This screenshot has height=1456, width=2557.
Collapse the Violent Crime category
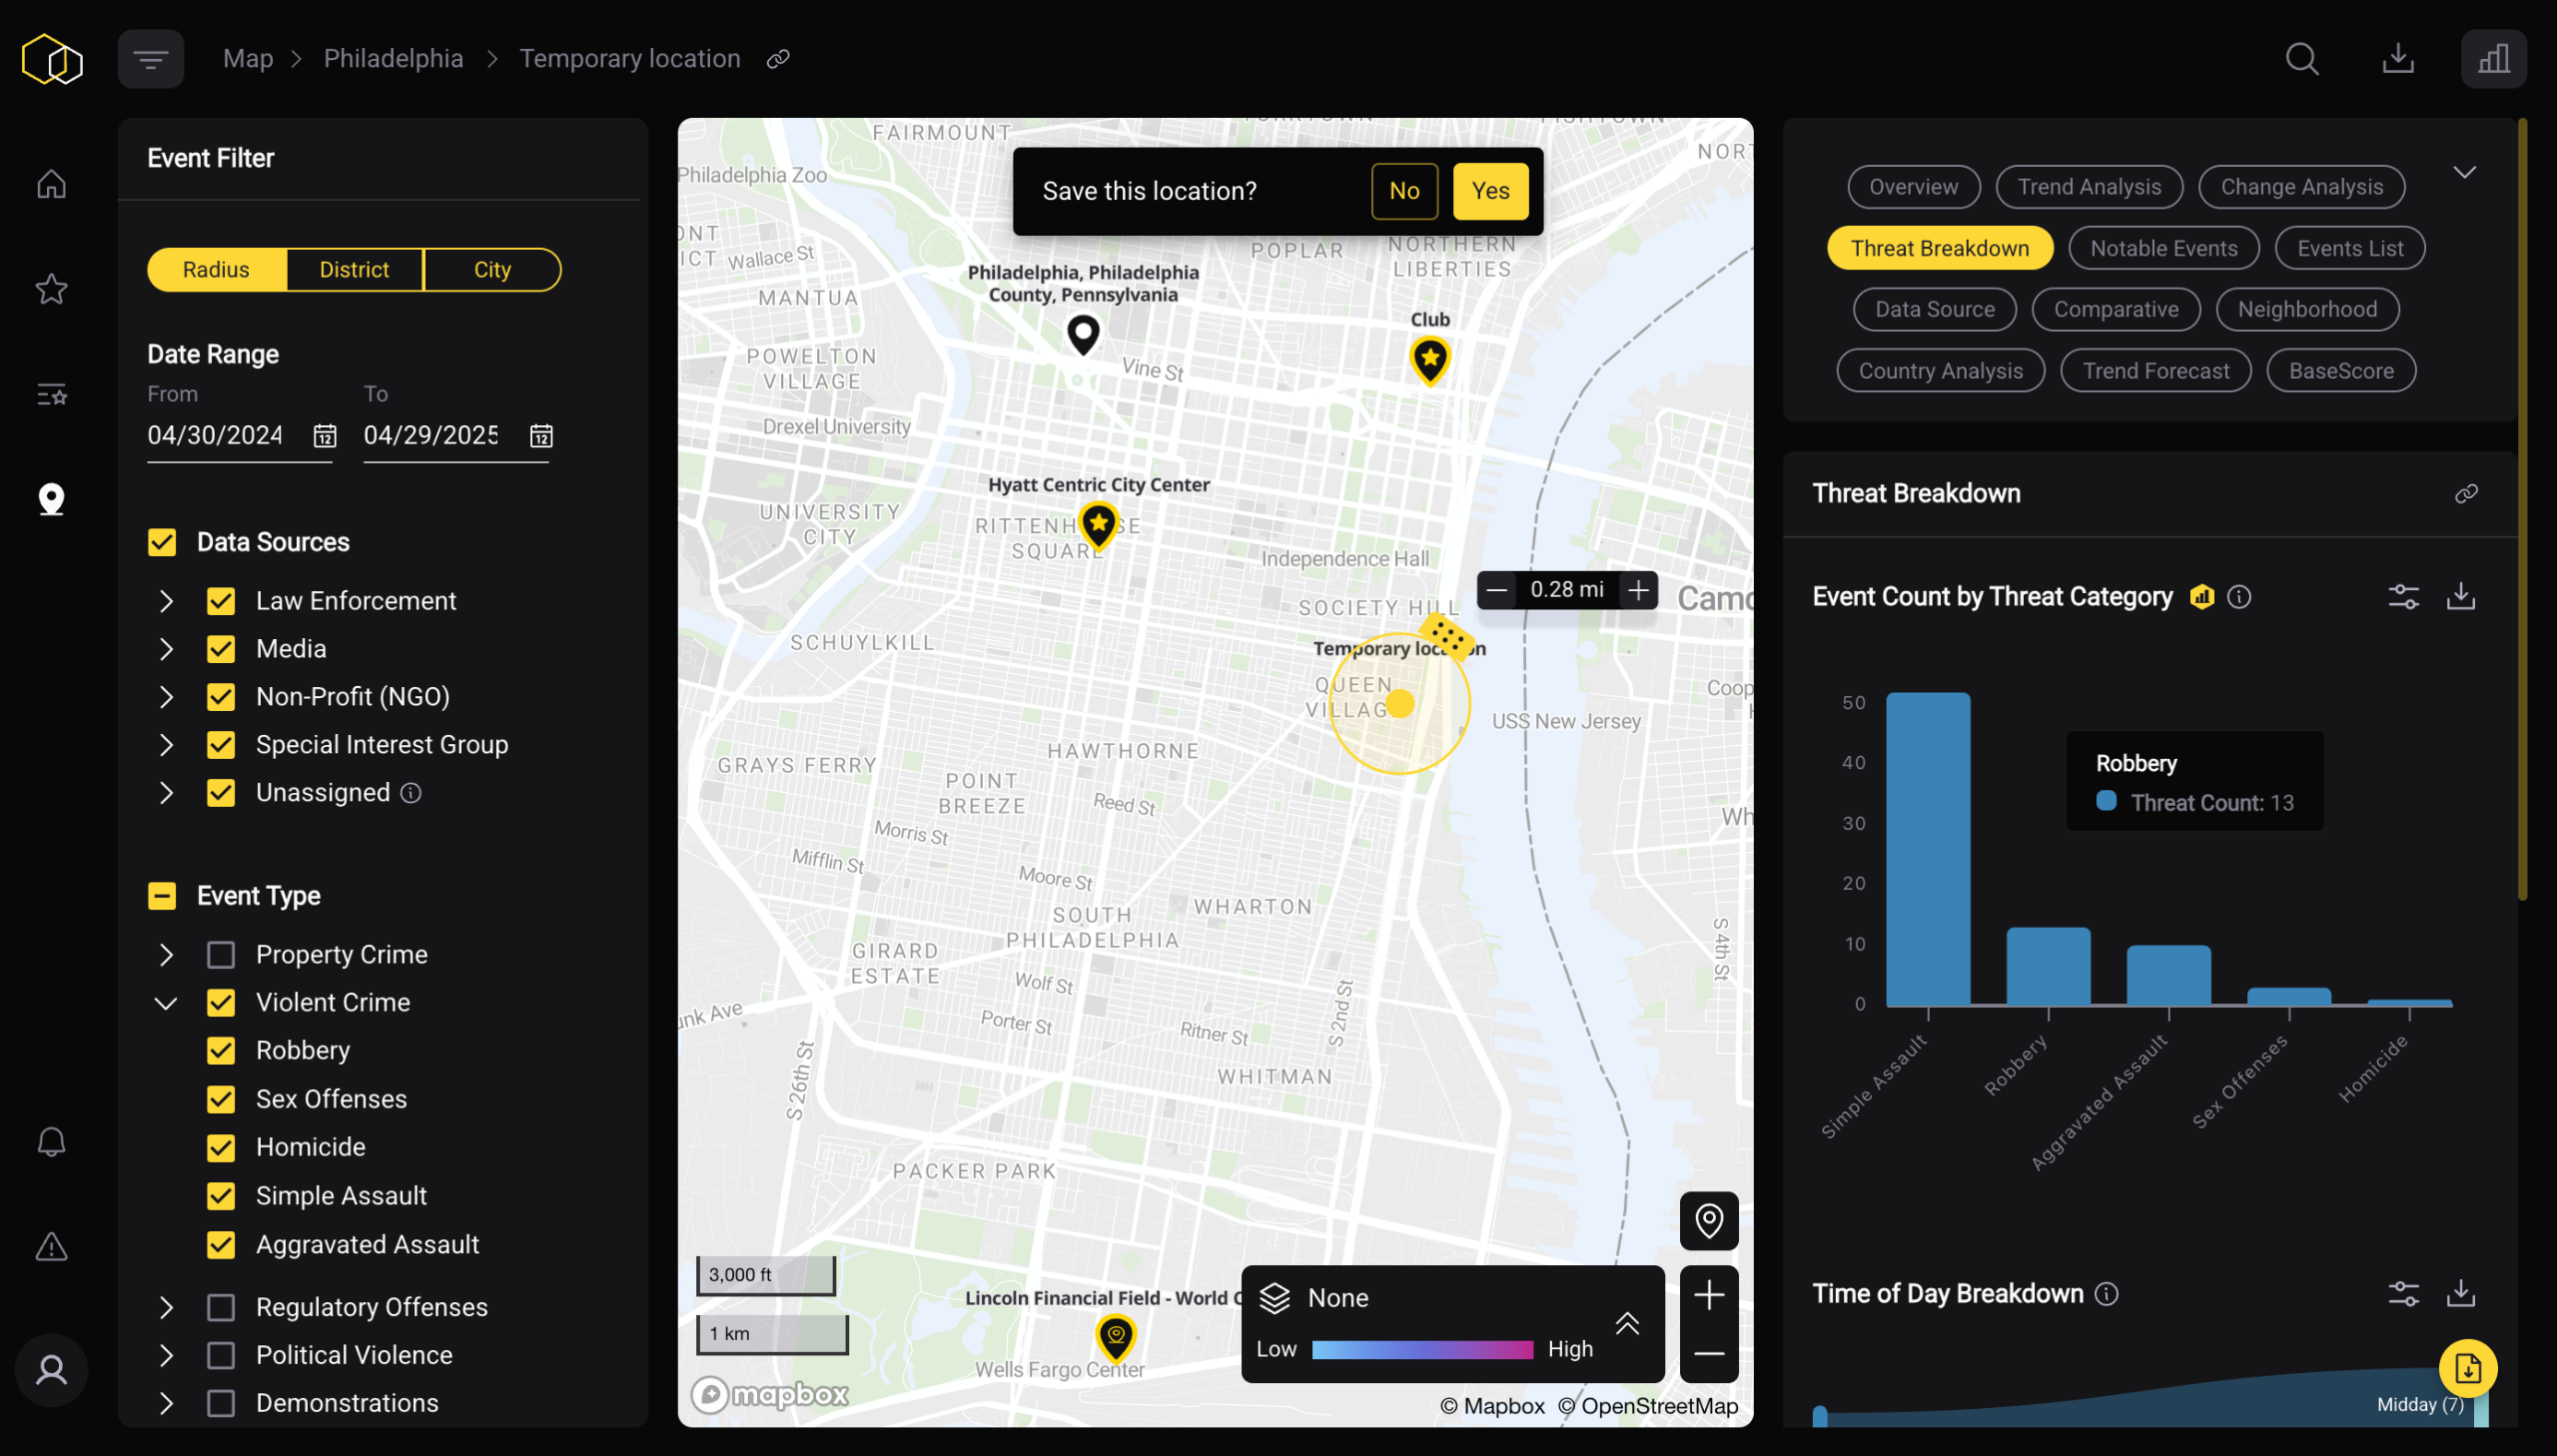tap(166, 1003)
